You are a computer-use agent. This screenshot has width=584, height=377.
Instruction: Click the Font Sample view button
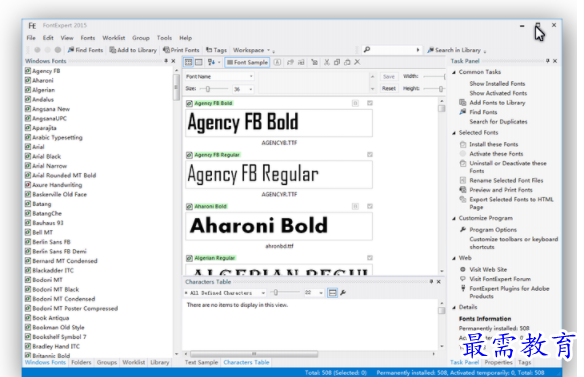tap(247, 62)
